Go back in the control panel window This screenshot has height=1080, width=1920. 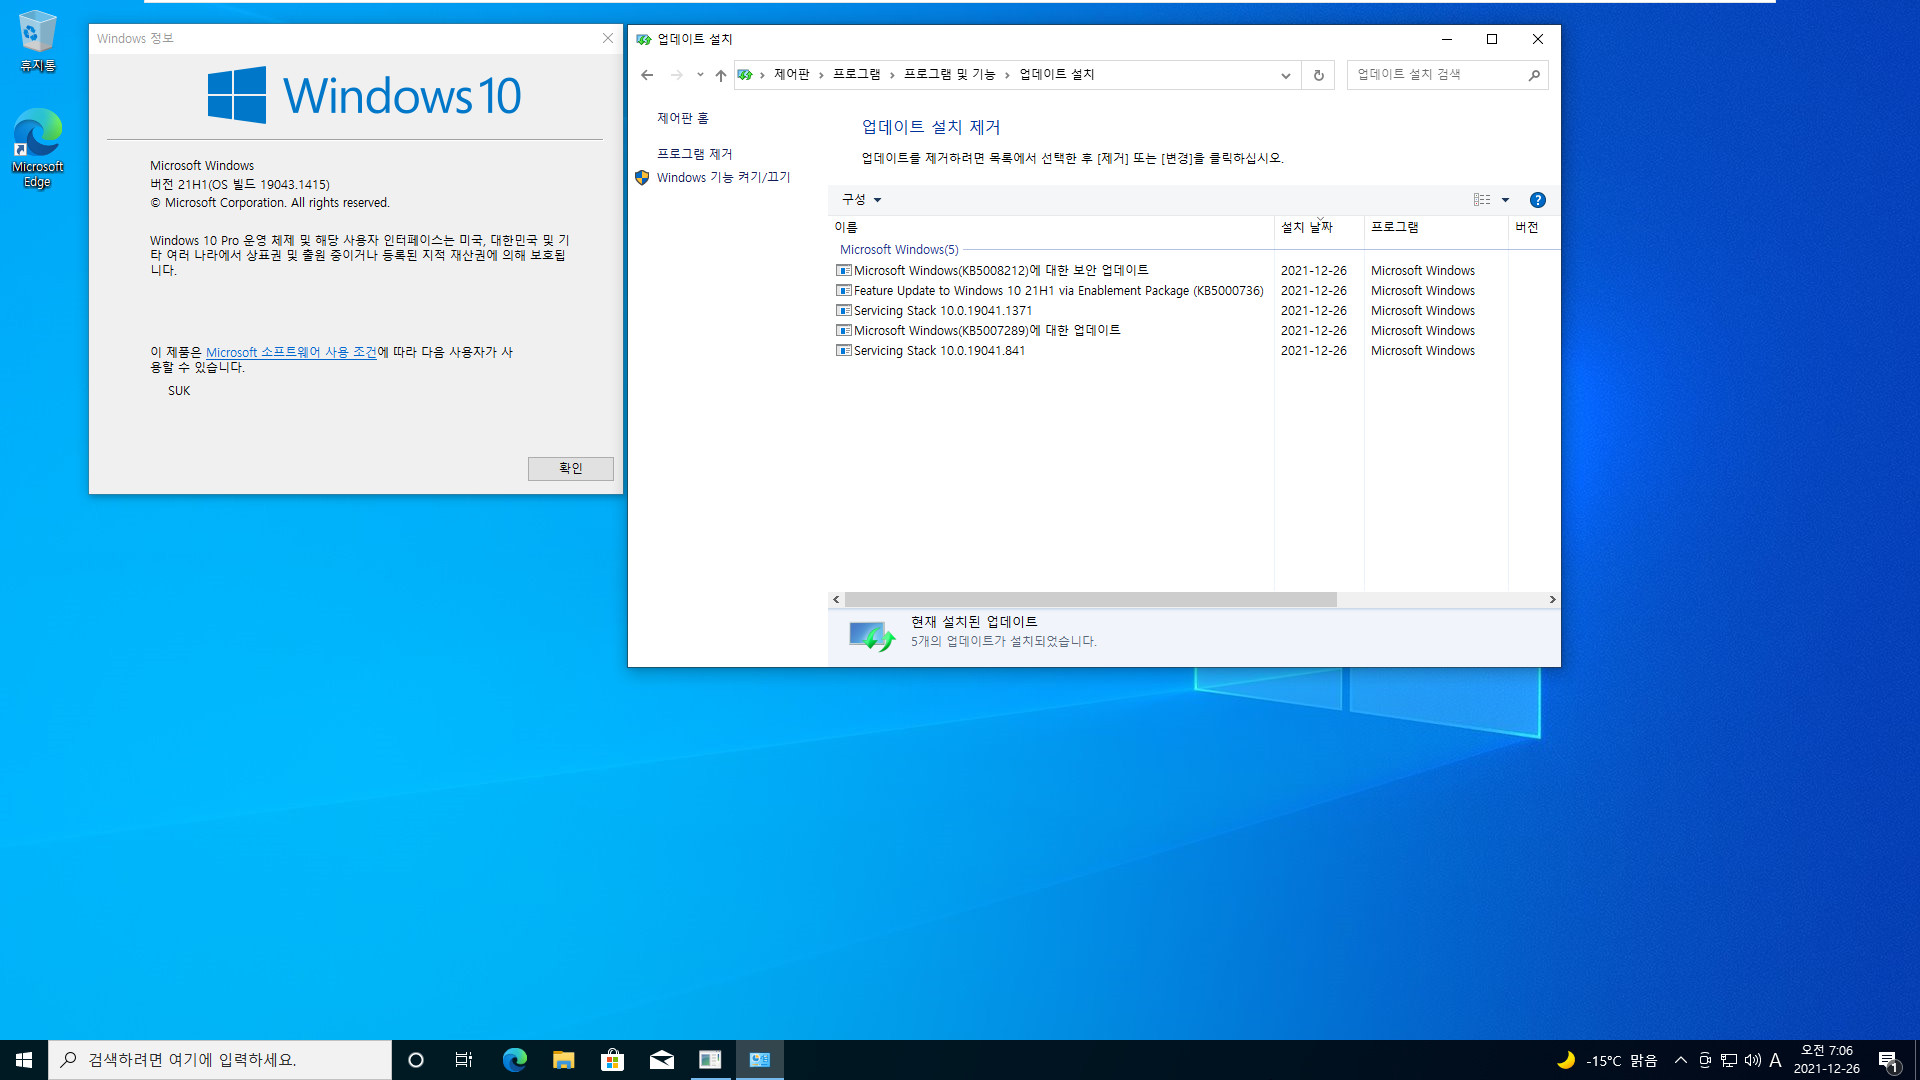tap(647, 75)
